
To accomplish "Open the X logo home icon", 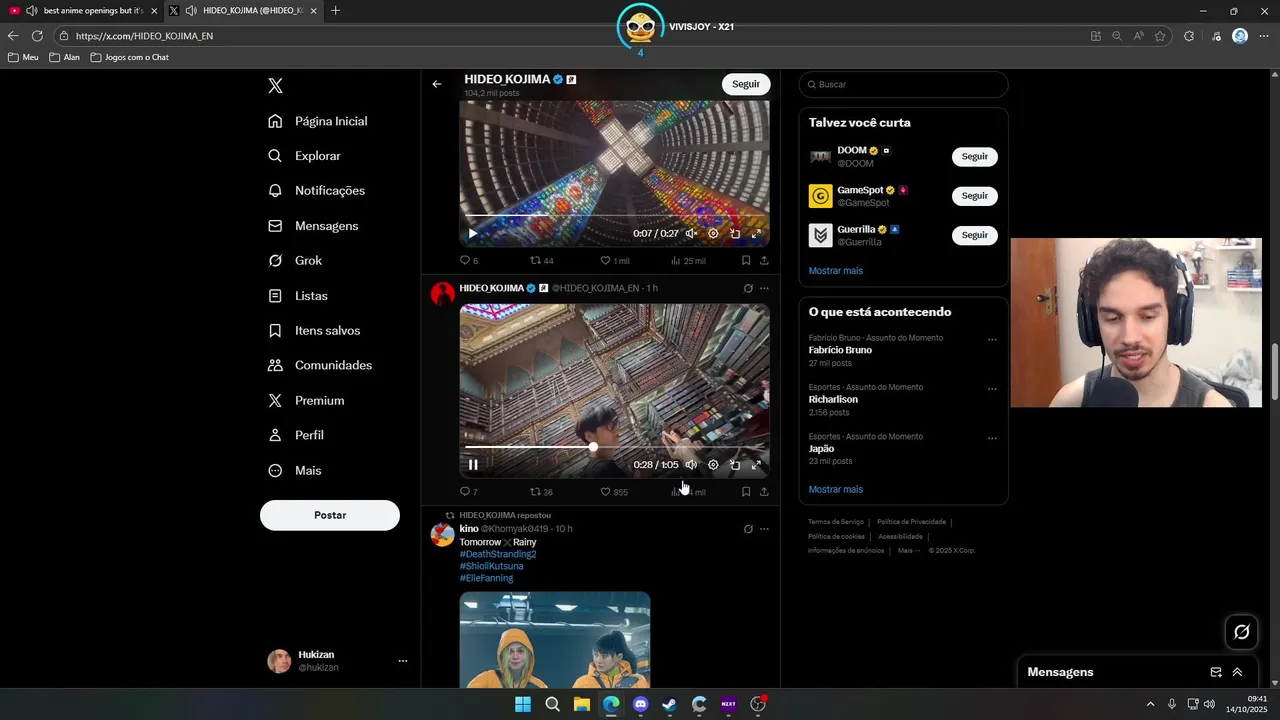I will click(276, 86).
